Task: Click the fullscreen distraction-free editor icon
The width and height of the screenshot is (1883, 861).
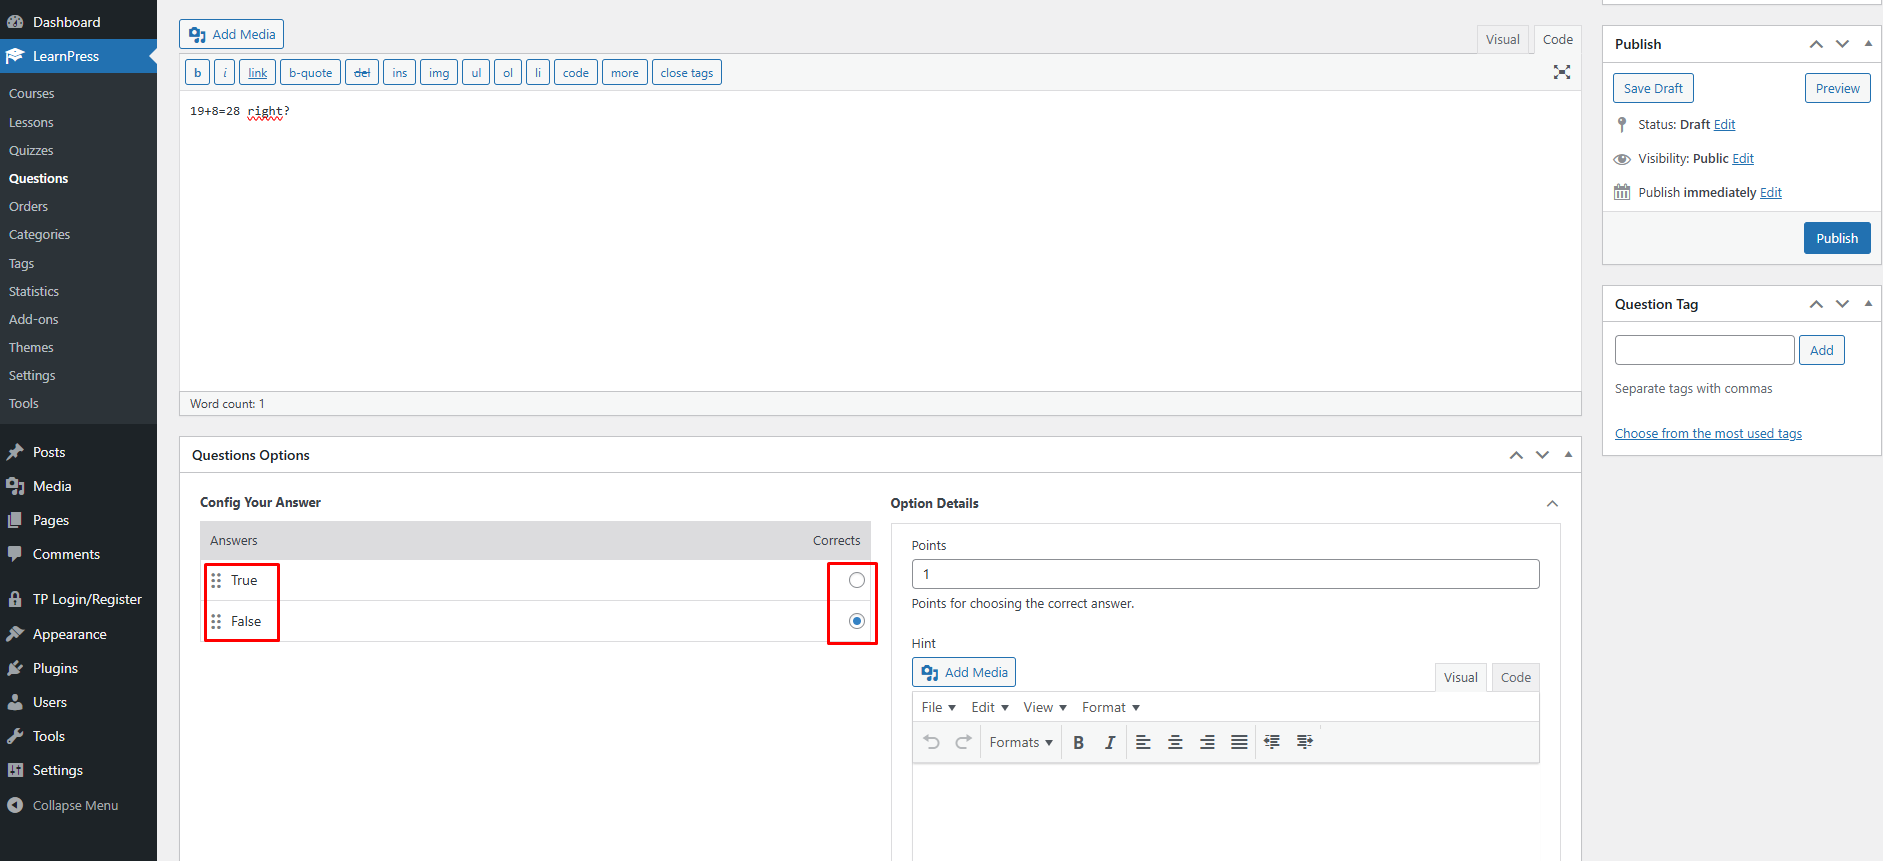Action: point(1561,72)
